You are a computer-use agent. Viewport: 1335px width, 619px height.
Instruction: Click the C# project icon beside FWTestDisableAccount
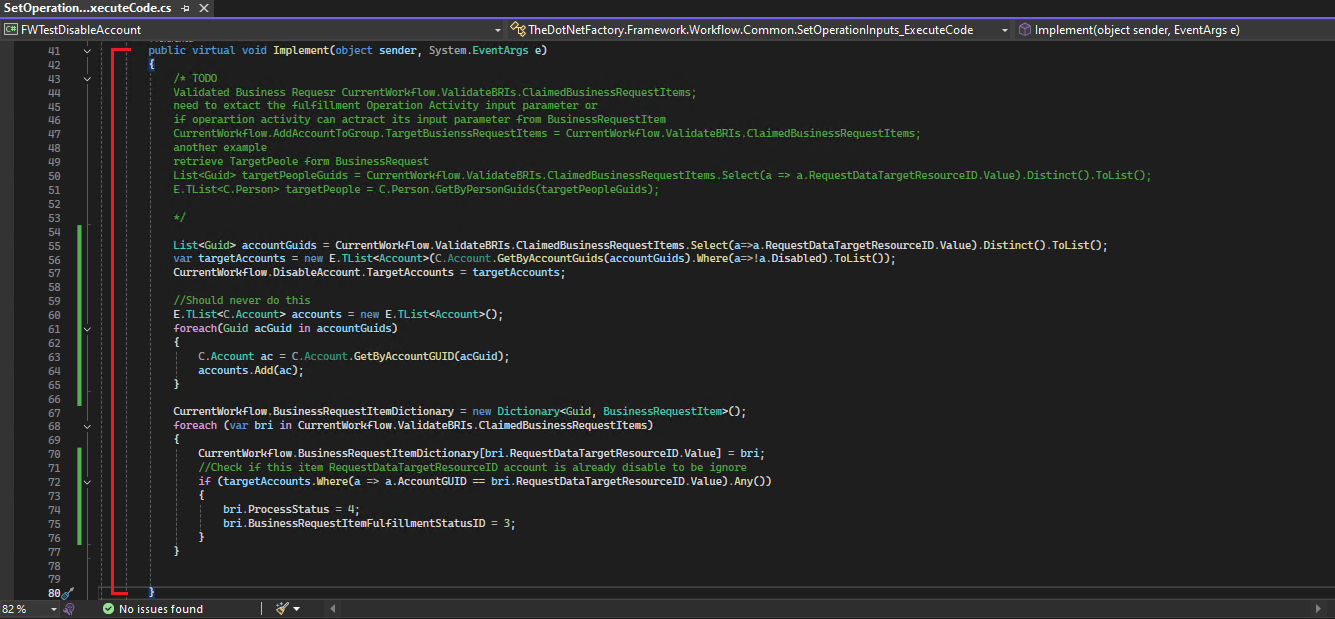coord(12,30)
